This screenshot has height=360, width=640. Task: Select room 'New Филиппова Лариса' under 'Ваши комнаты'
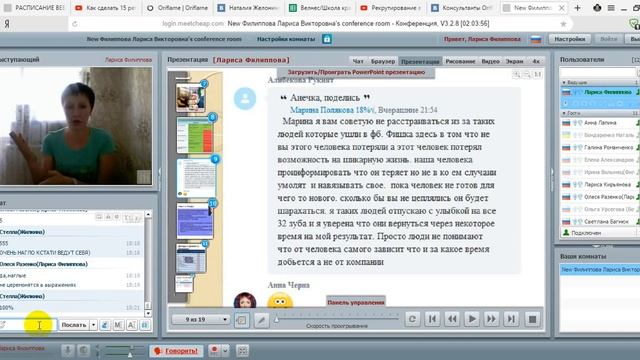tap(600, 269)
